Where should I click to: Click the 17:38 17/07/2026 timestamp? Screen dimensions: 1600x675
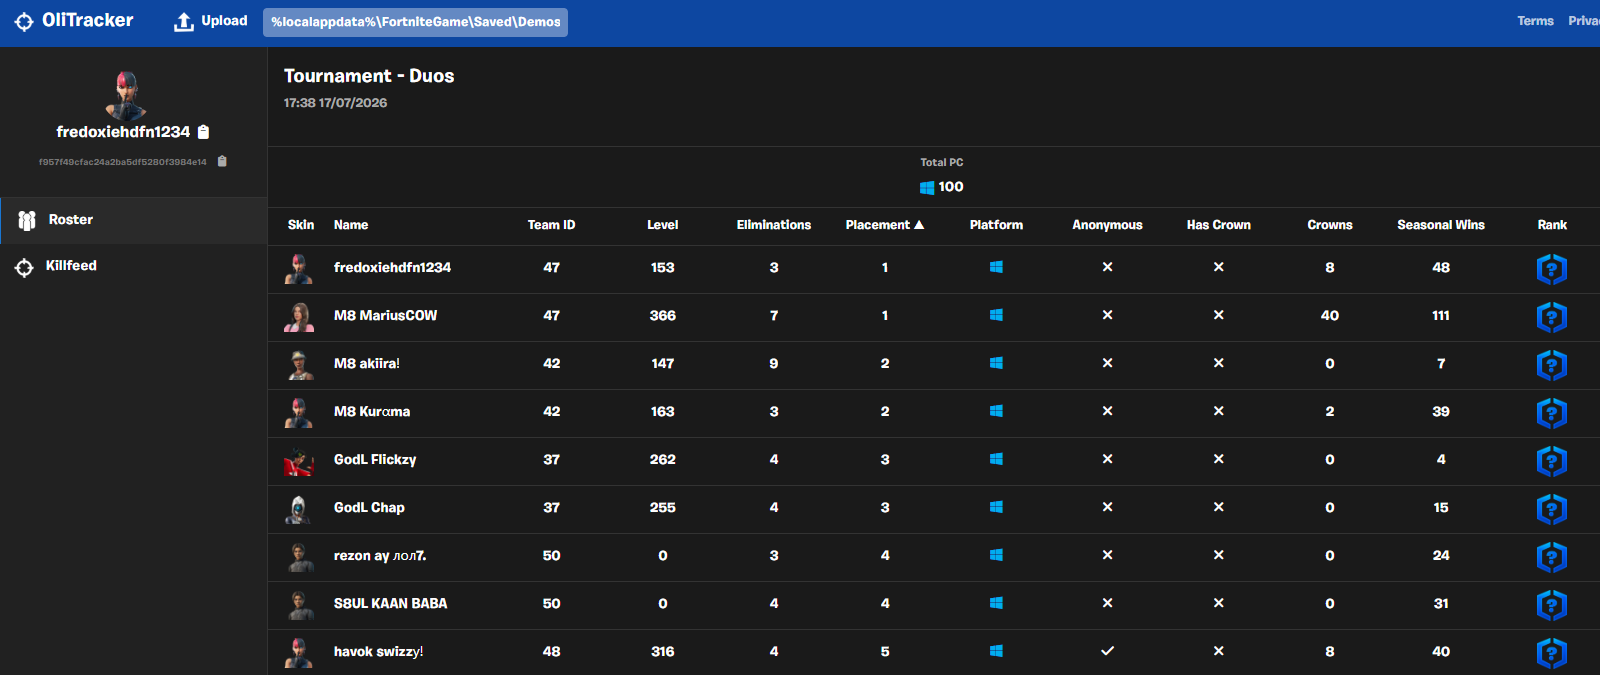point(335,103)
